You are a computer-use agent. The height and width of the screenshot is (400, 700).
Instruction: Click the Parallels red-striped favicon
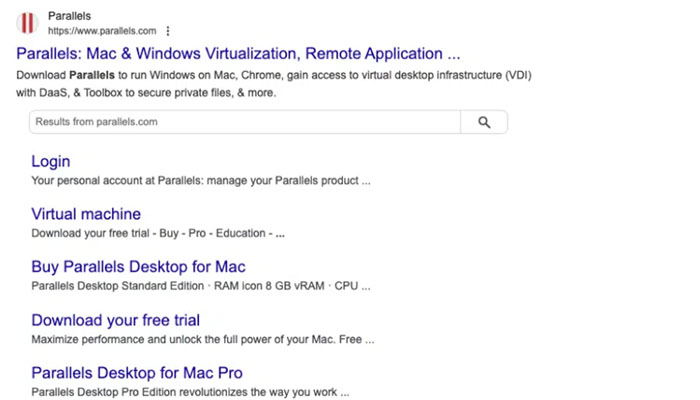[x=30, y=23]
